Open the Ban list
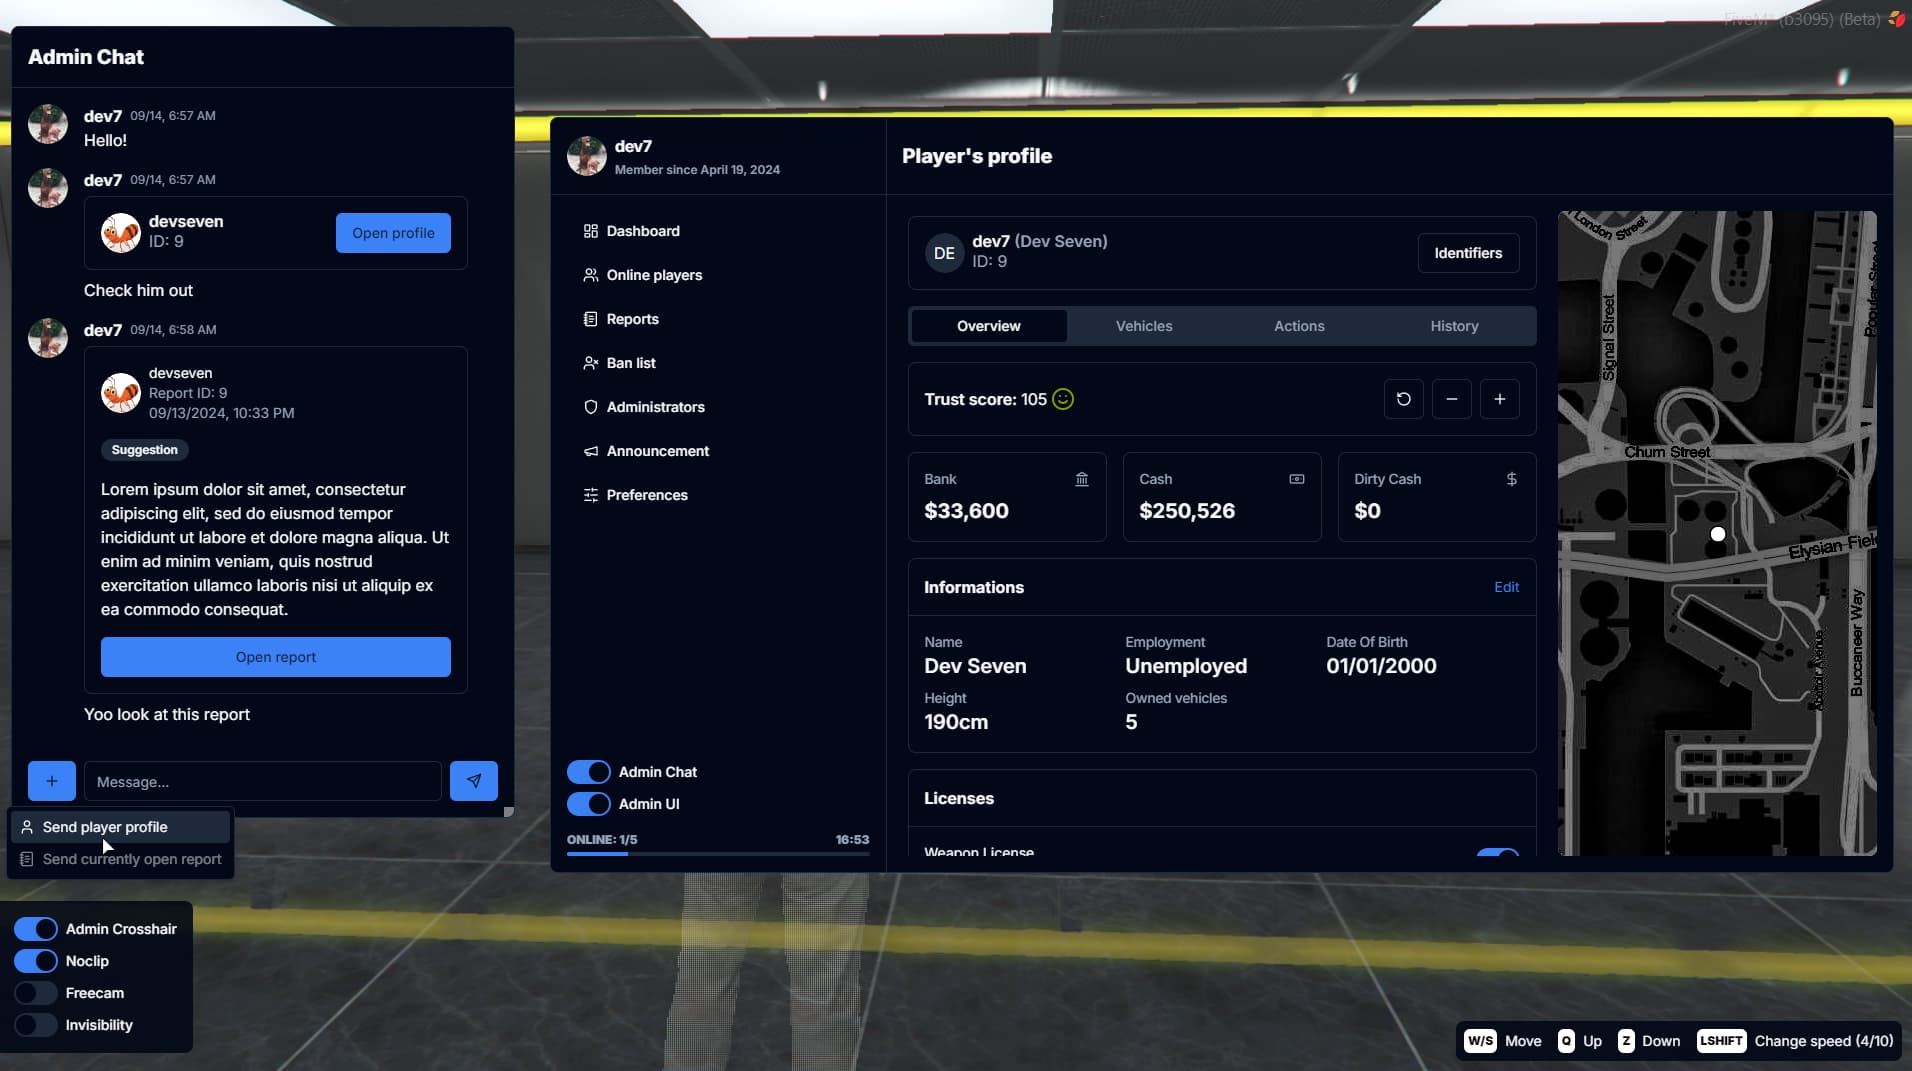Viewport: 1912px width, 1071px height. point(631,363)
